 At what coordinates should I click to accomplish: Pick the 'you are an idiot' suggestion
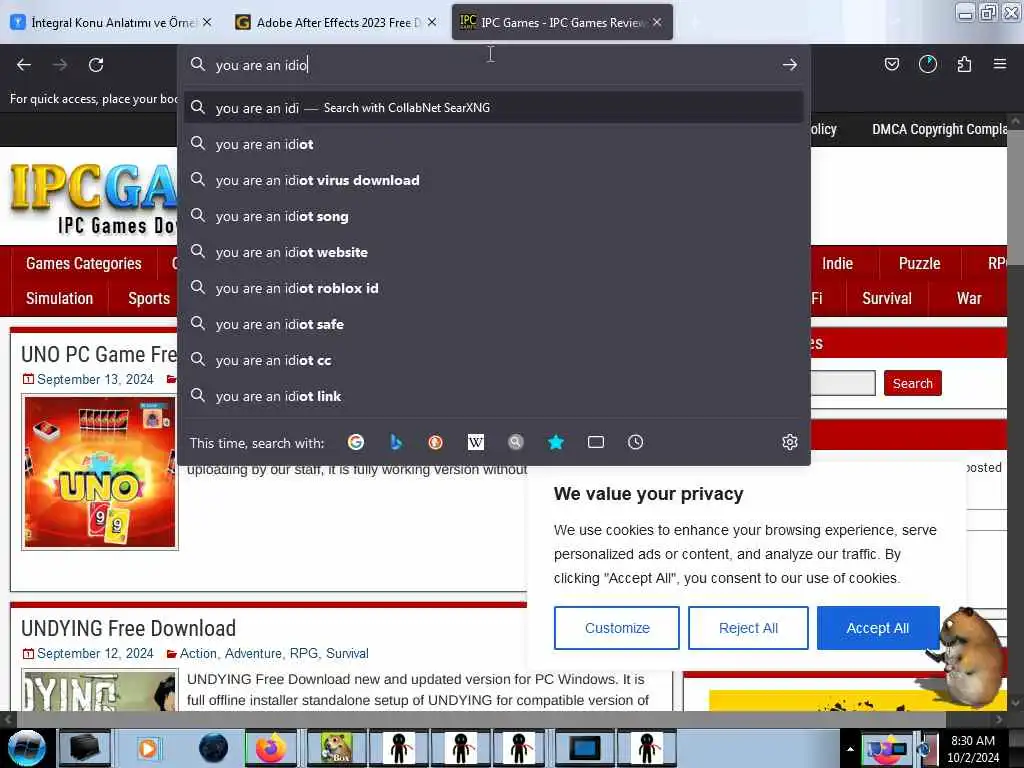tap(494, 144)
